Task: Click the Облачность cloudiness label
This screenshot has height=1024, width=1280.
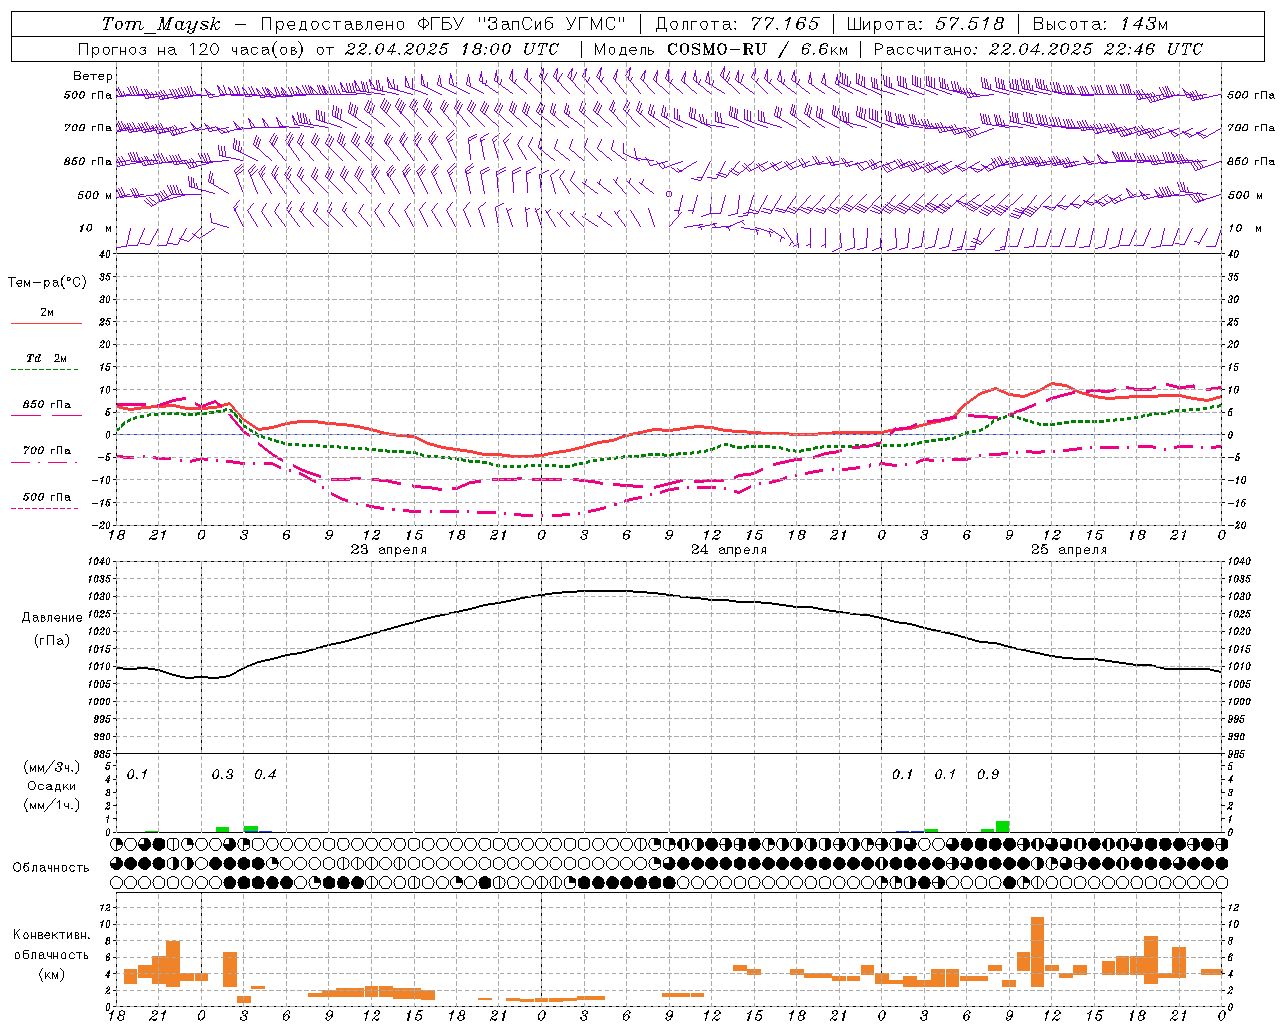Action: [51, 867]
